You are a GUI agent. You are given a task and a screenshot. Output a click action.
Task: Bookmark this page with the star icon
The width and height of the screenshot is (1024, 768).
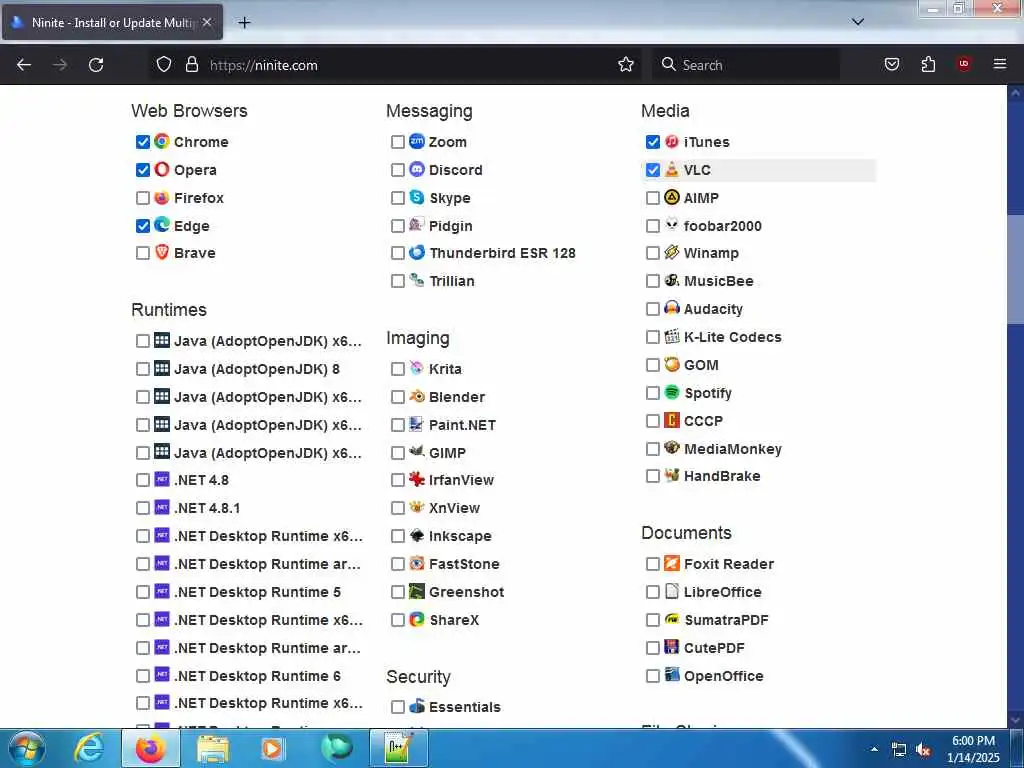(x=626, y=64)
